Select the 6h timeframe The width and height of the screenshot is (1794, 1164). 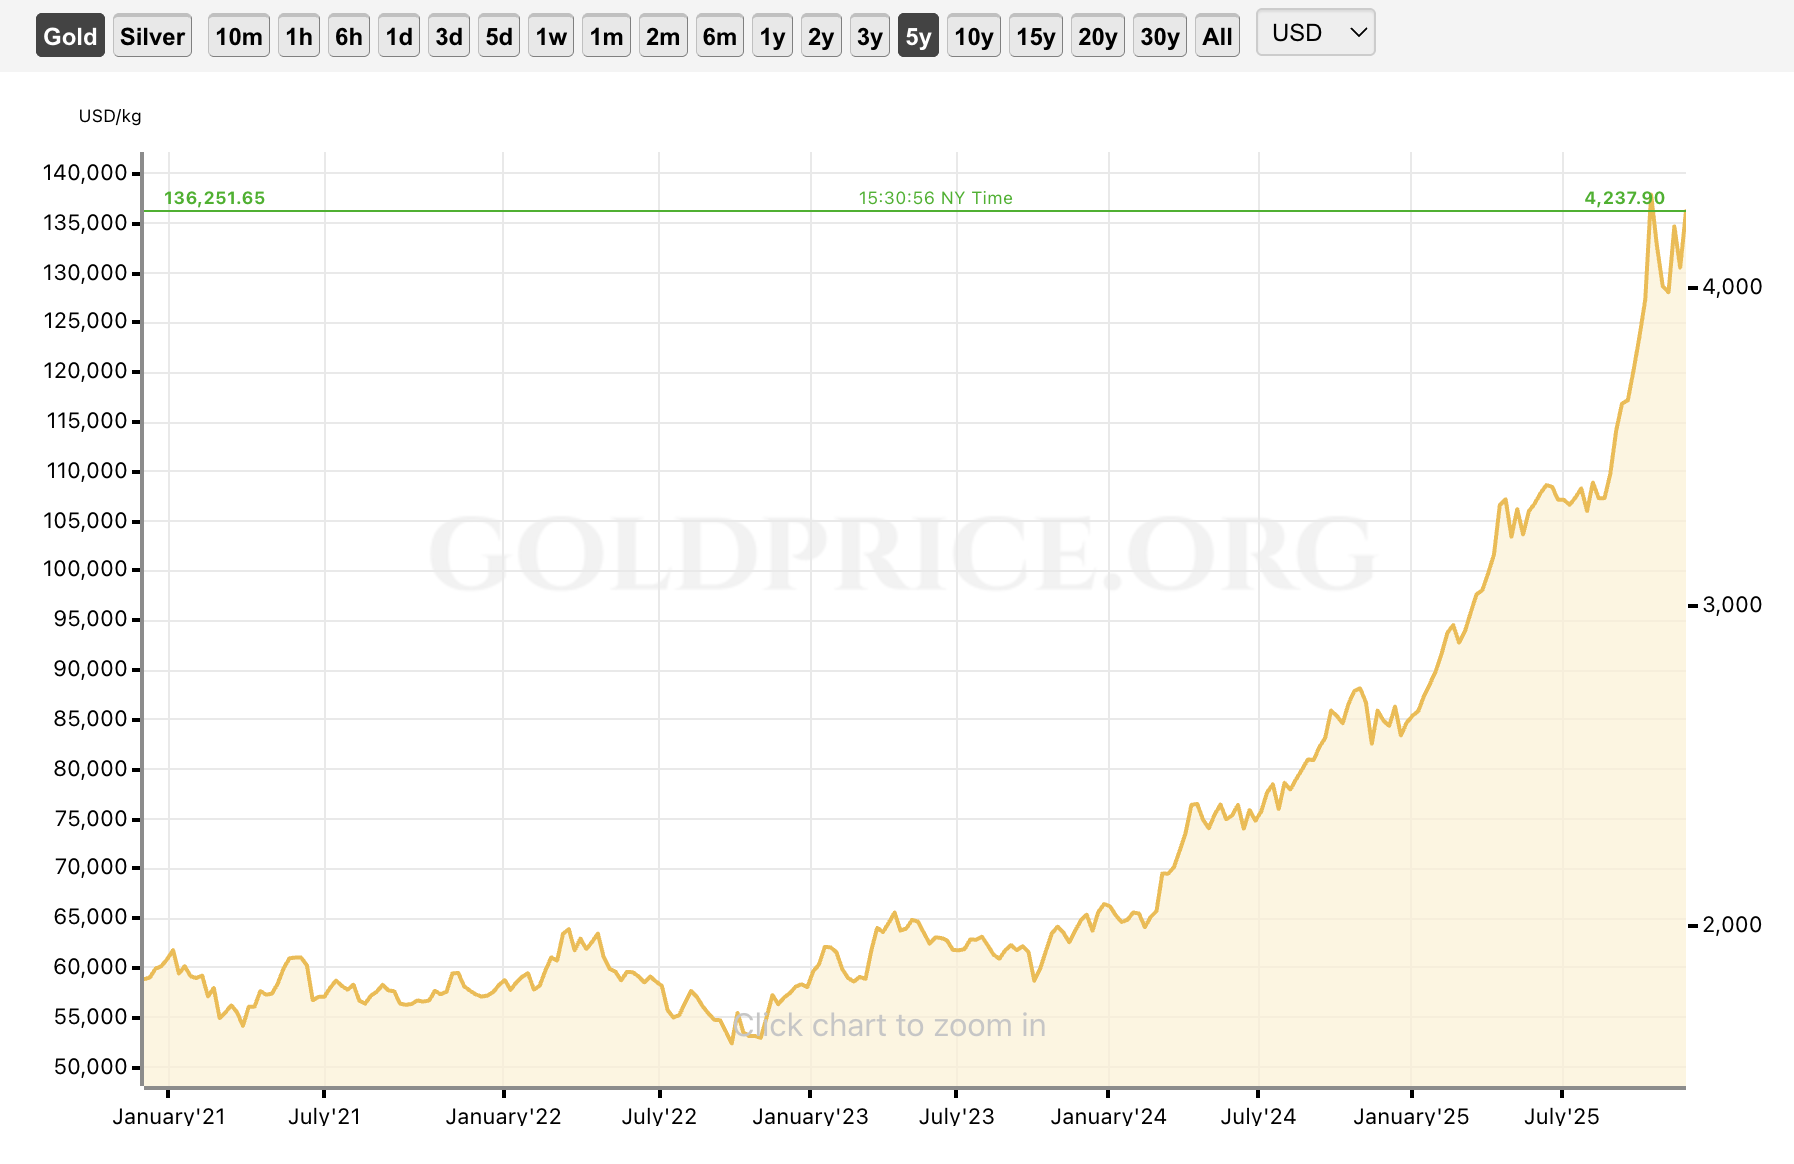coord(348,34)
